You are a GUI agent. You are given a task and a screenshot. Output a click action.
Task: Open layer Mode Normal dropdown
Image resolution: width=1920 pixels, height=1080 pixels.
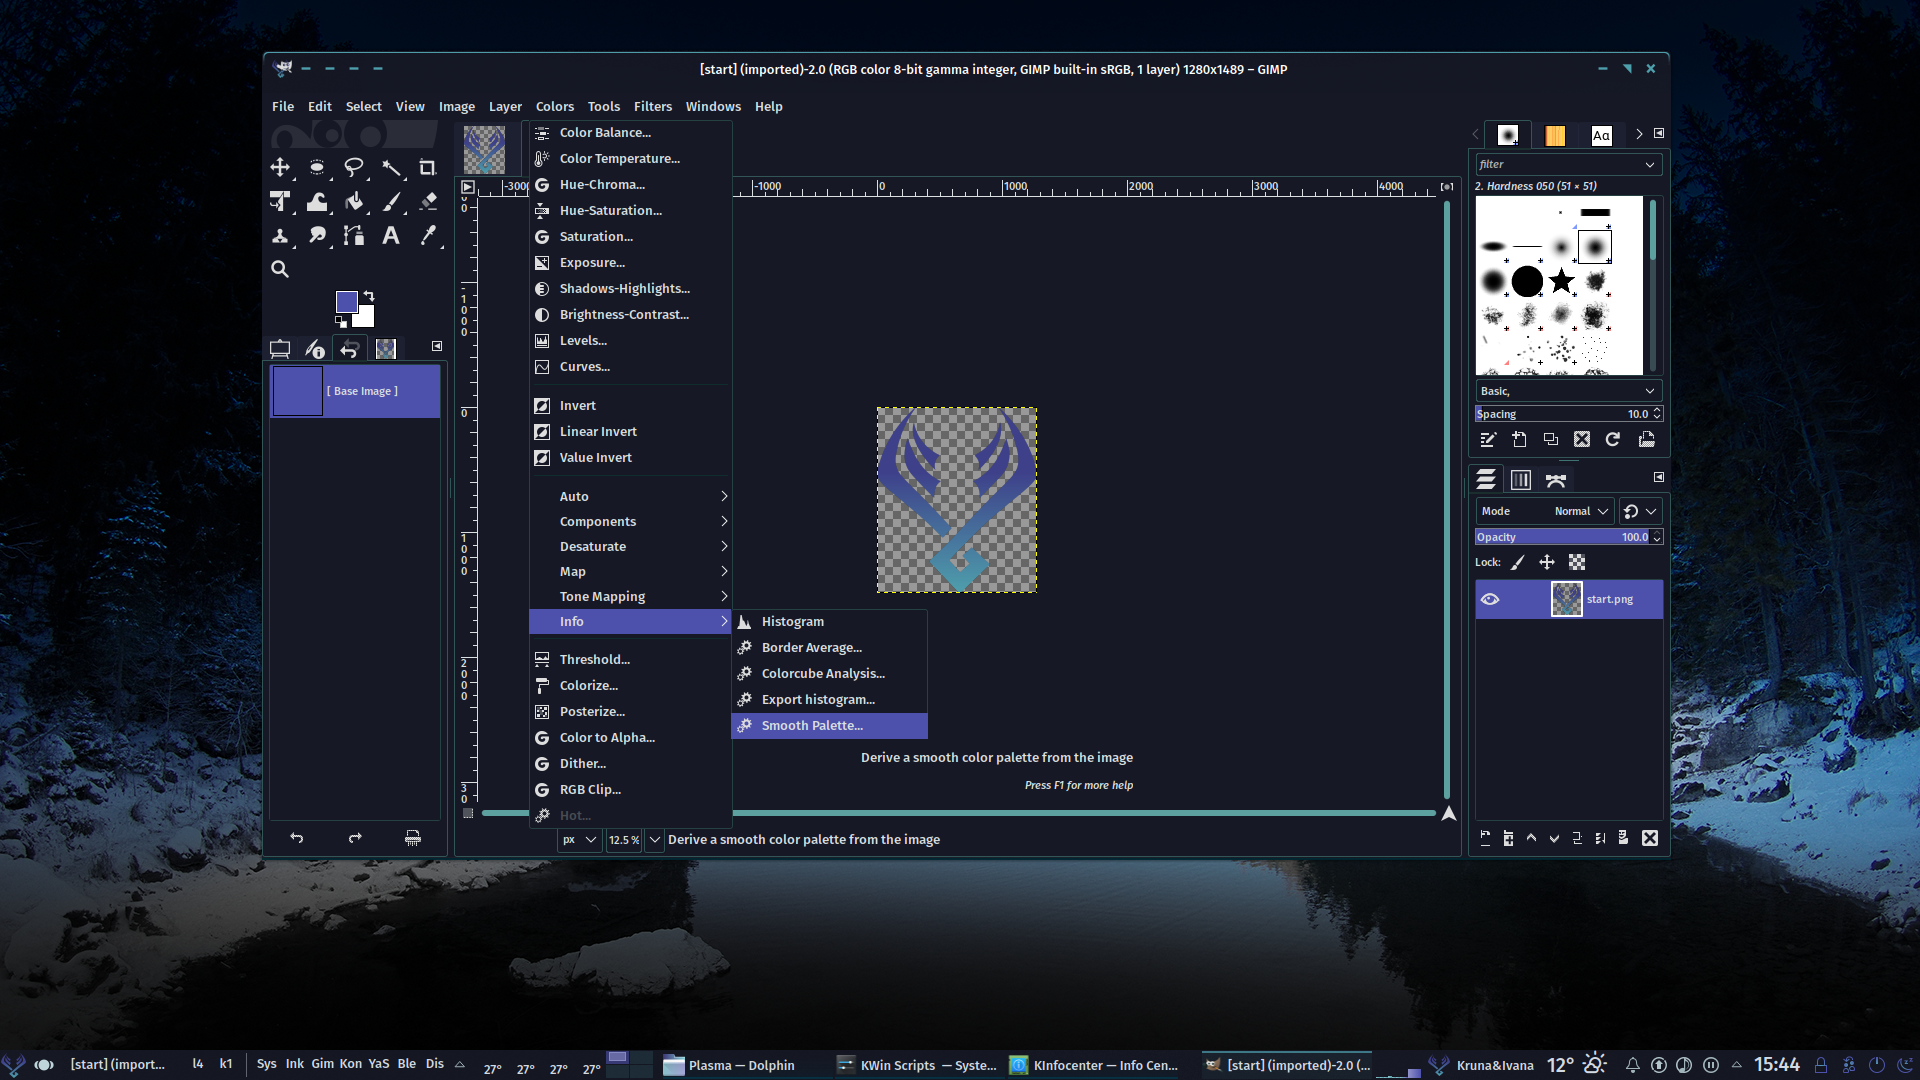(x=1545, y=511)
